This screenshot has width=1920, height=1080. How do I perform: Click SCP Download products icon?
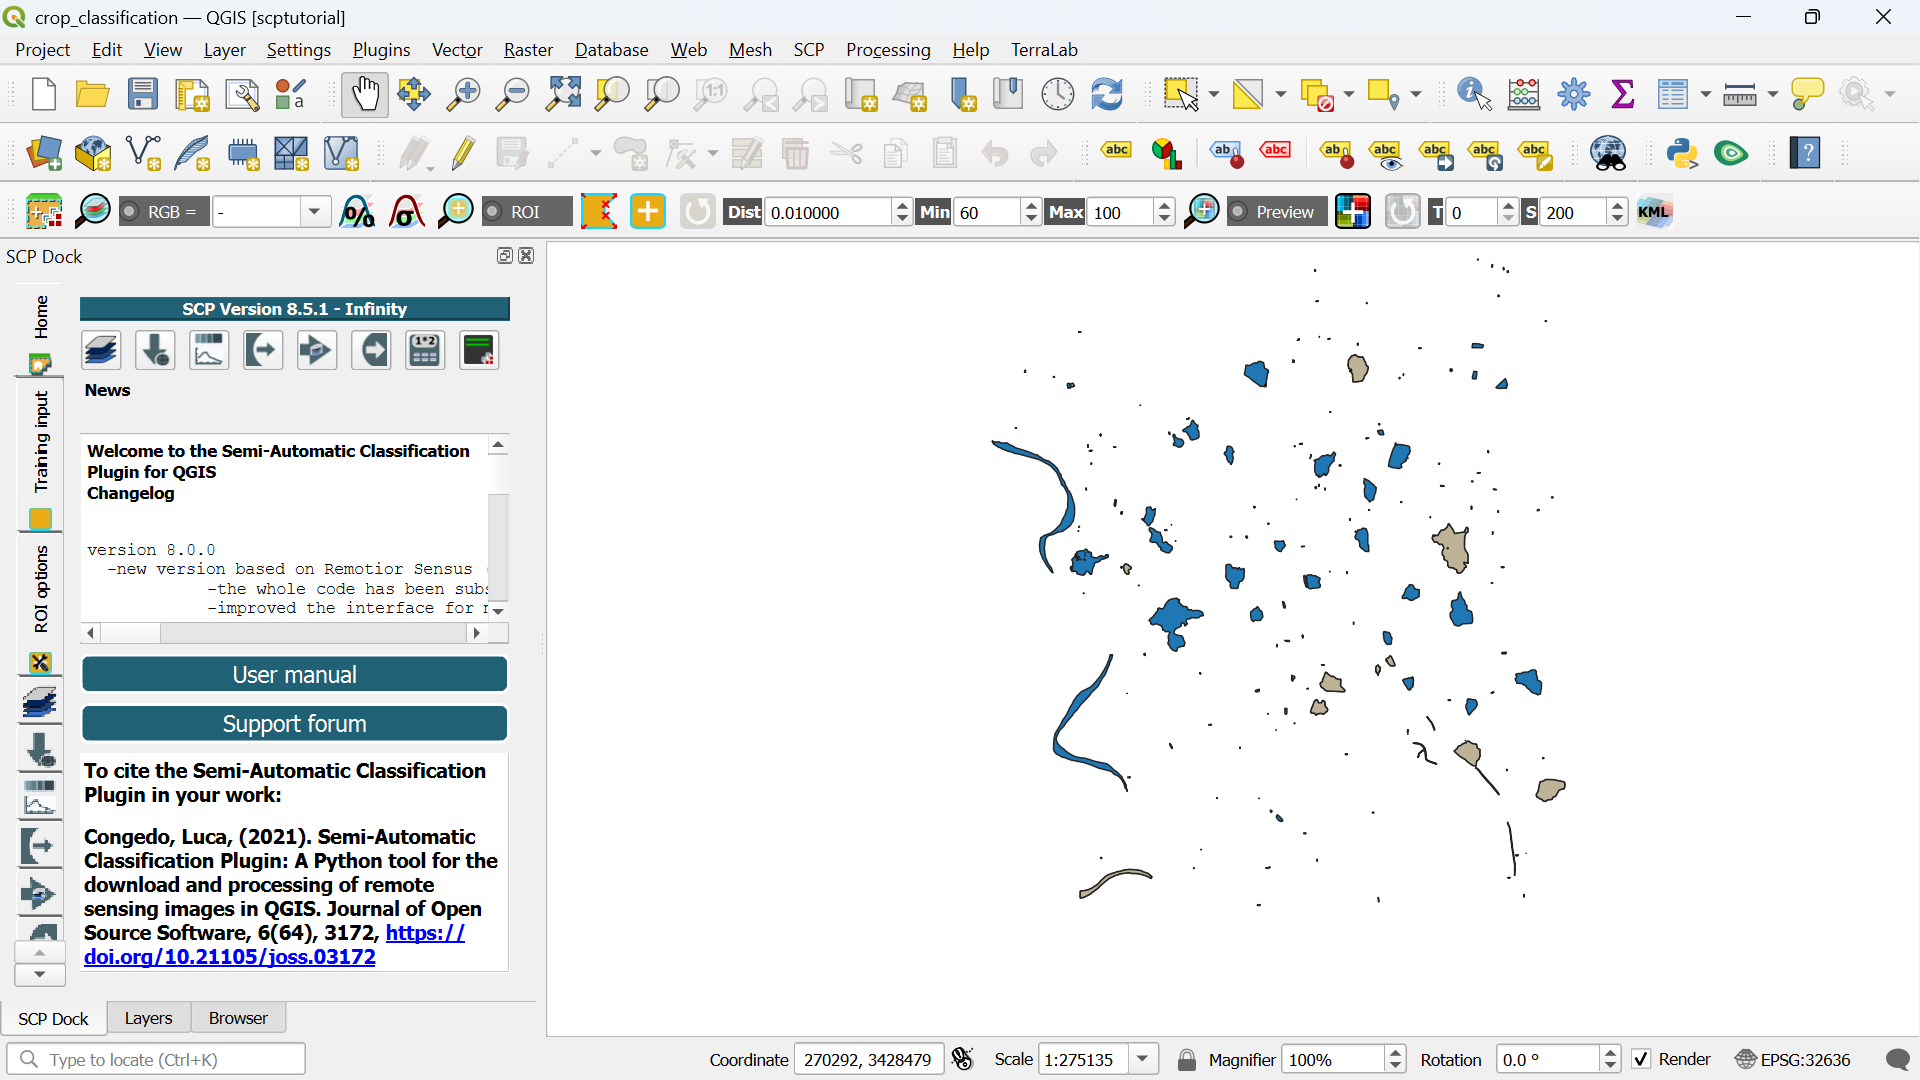pos(155,351)
